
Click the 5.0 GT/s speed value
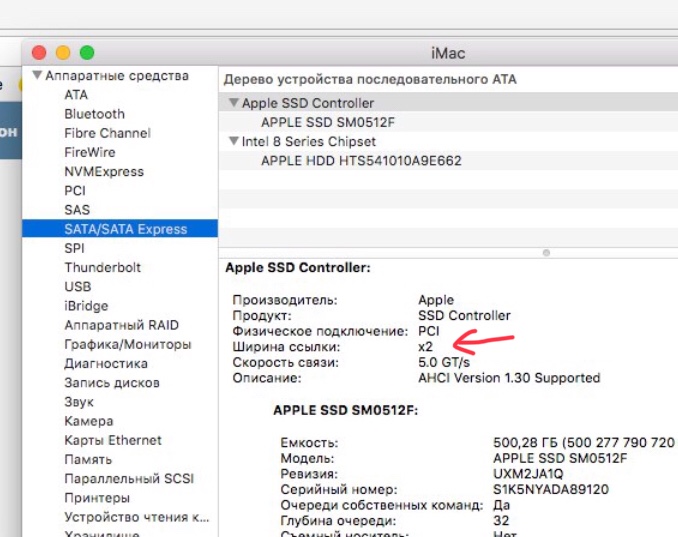coord(444,362)
